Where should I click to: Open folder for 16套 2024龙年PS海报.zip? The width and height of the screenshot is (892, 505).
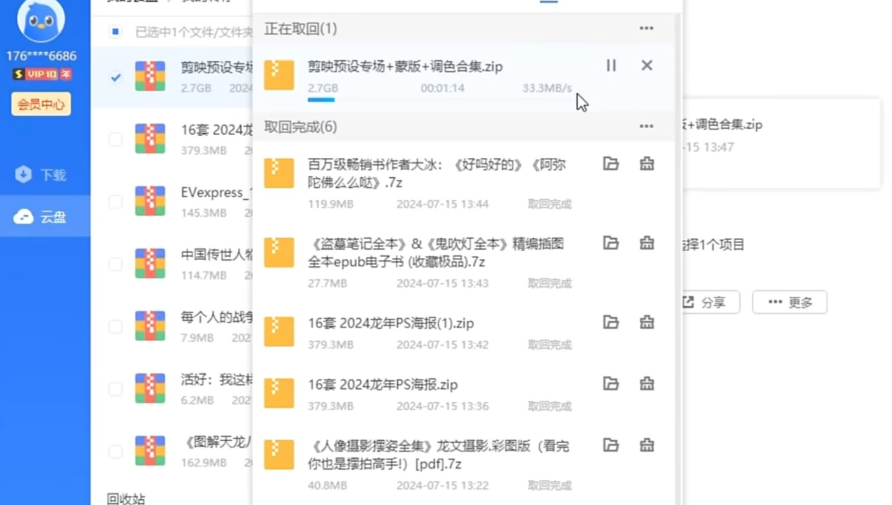click(611, 383)
